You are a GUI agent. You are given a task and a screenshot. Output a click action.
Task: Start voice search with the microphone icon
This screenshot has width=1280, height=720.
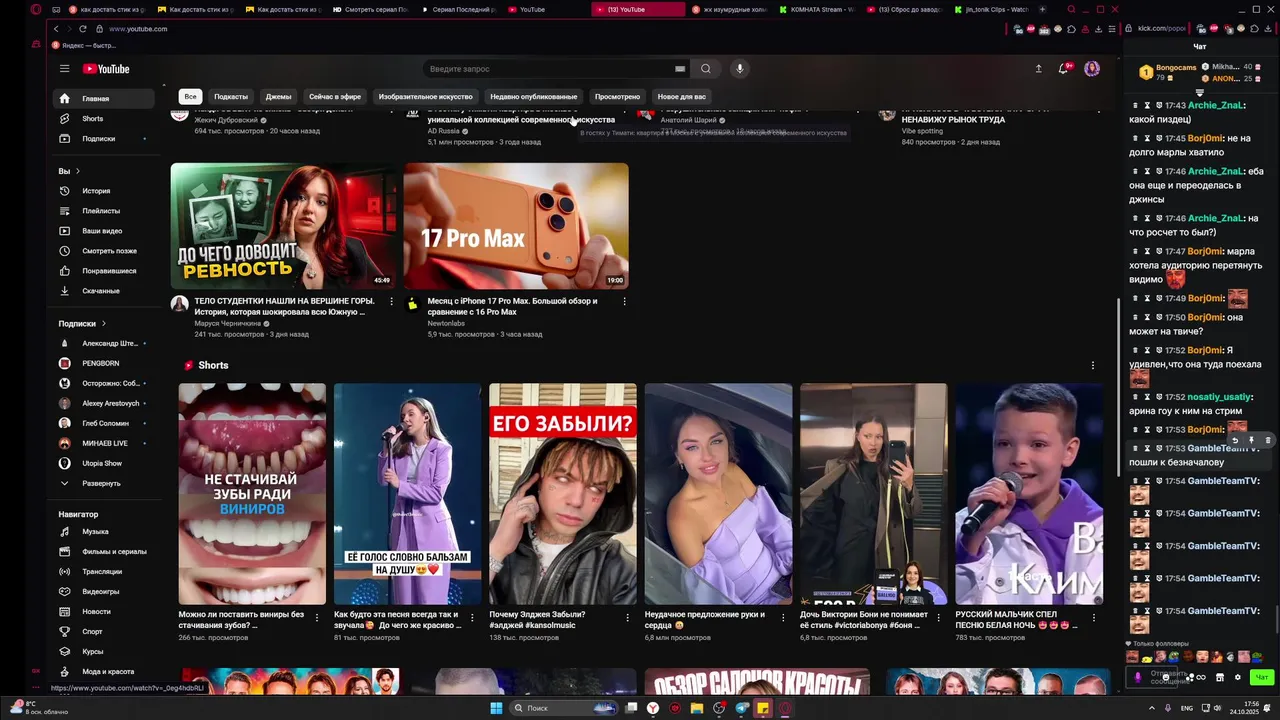click(x=740, y=69)
